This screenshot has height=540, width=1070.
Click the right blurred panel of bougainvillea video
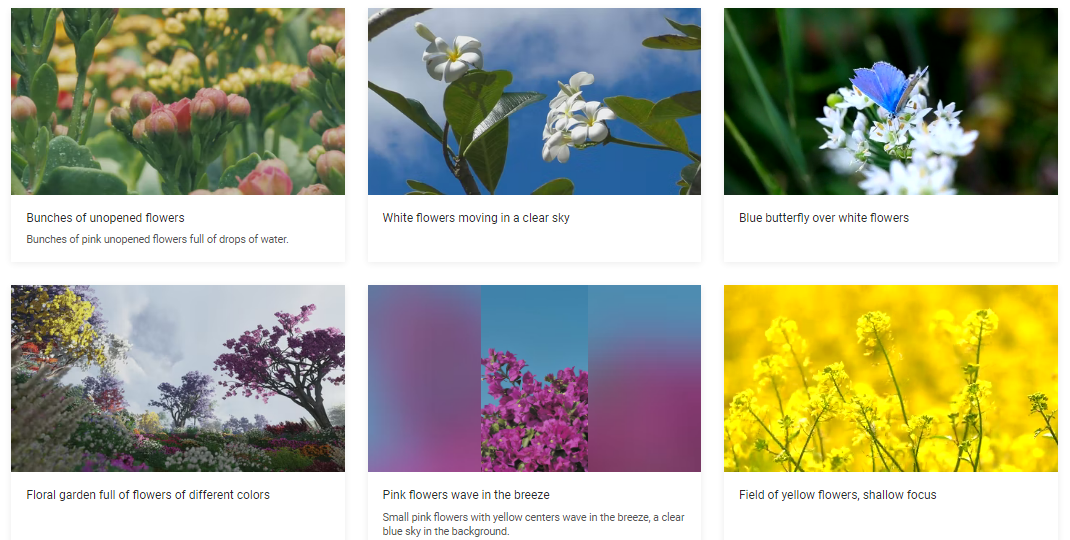tap(644, 378)
